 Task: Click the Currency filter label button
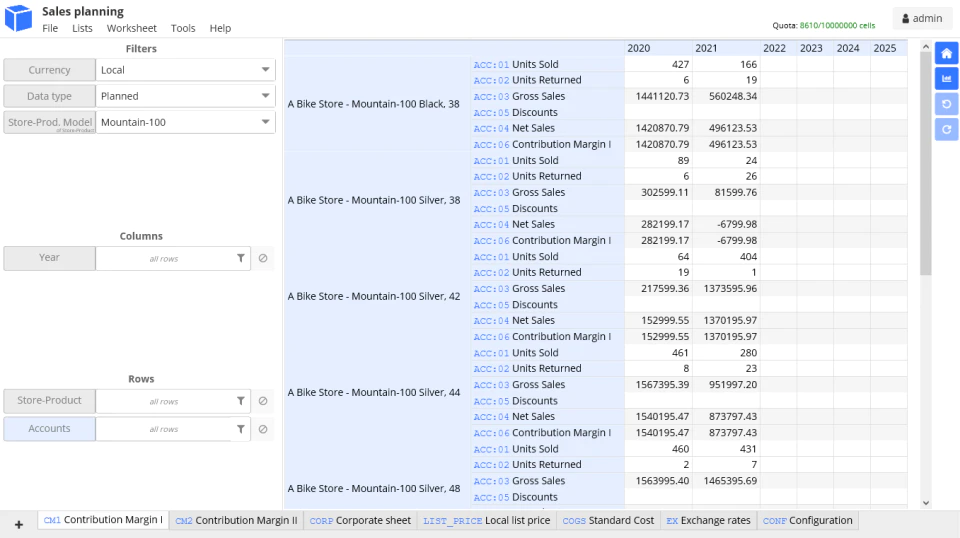coord(50,70)
